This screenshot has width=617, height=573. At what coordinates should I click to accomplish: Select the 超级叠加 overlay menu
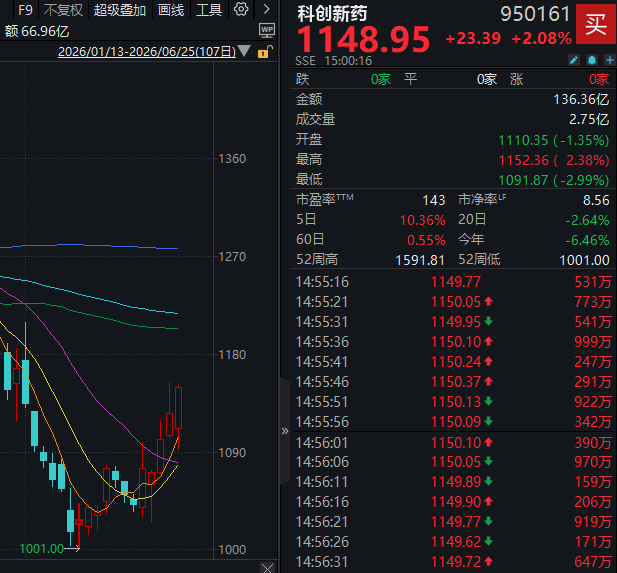click(120, 10)
